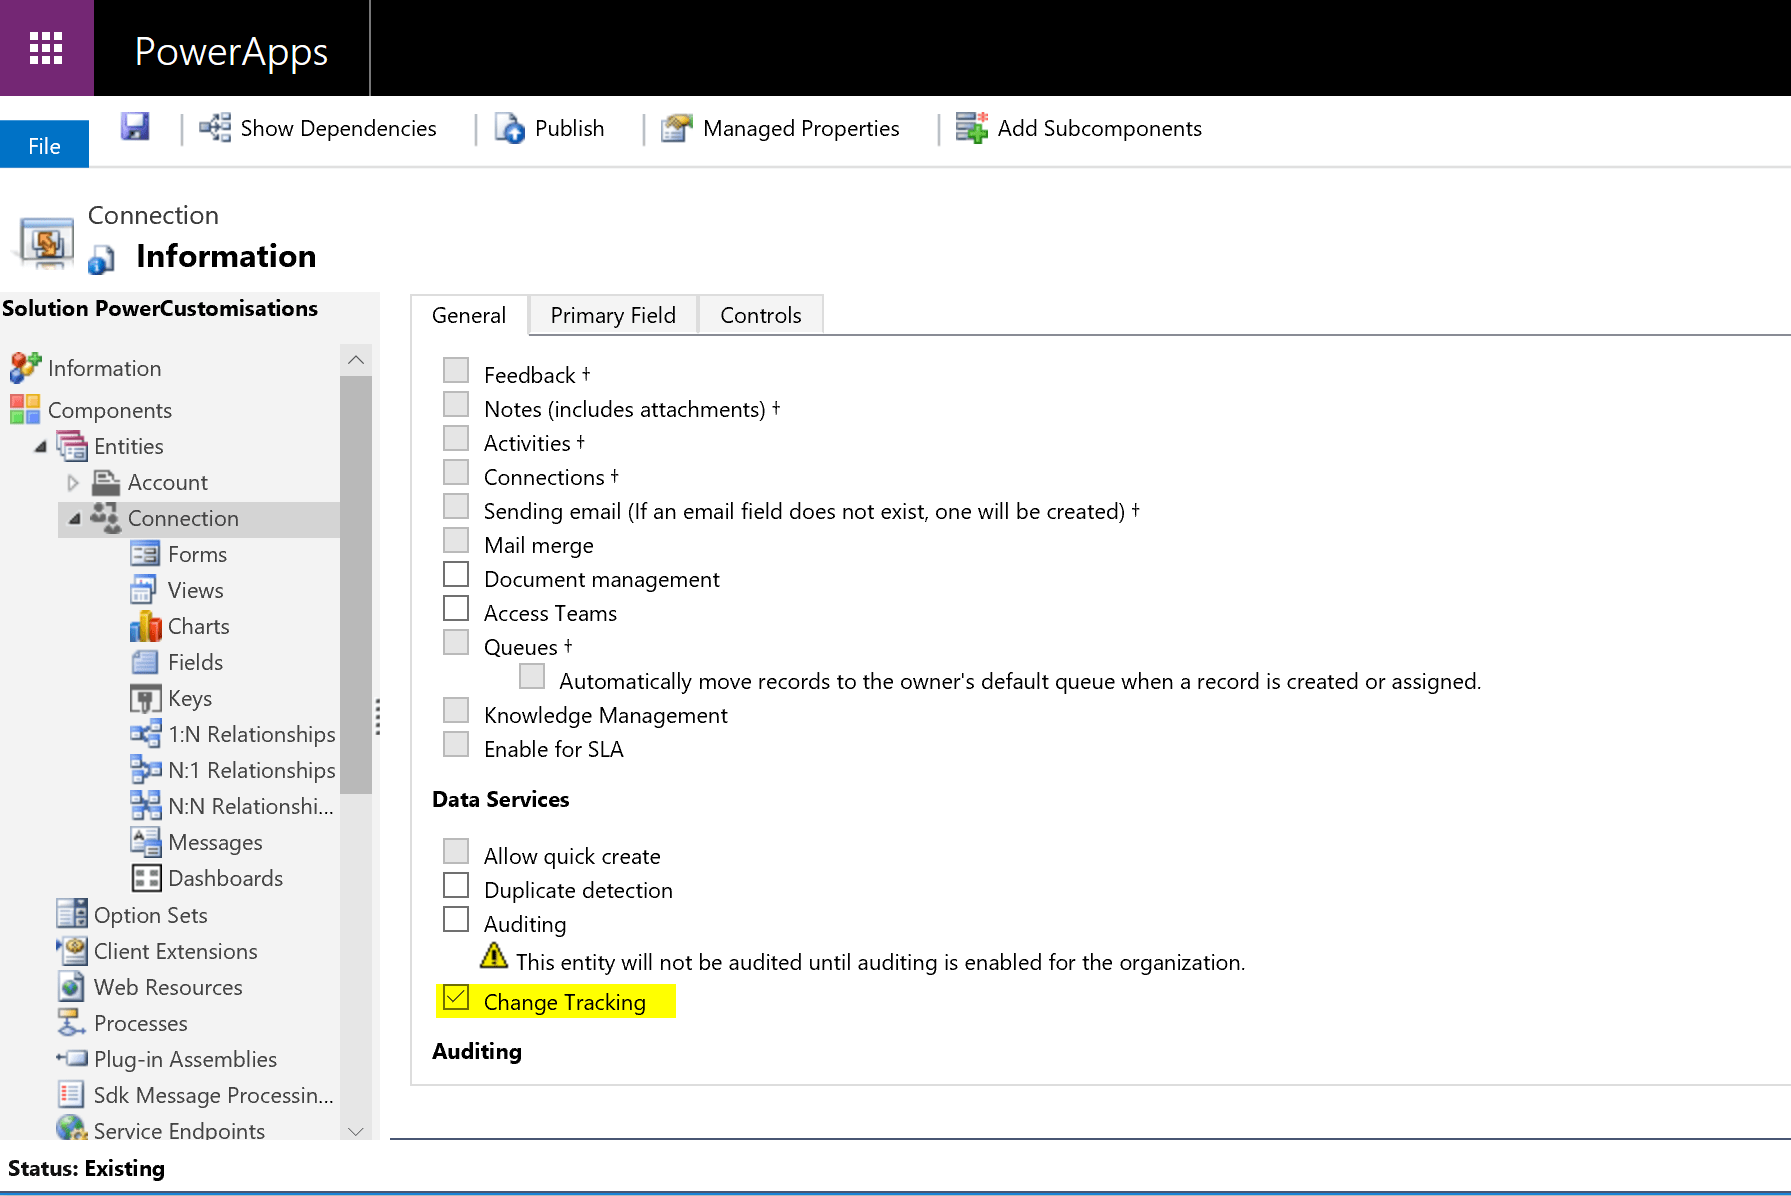Collapse the Entities tree node
The height and width of the screenshot is (1196, 1791).
point(41,447)
